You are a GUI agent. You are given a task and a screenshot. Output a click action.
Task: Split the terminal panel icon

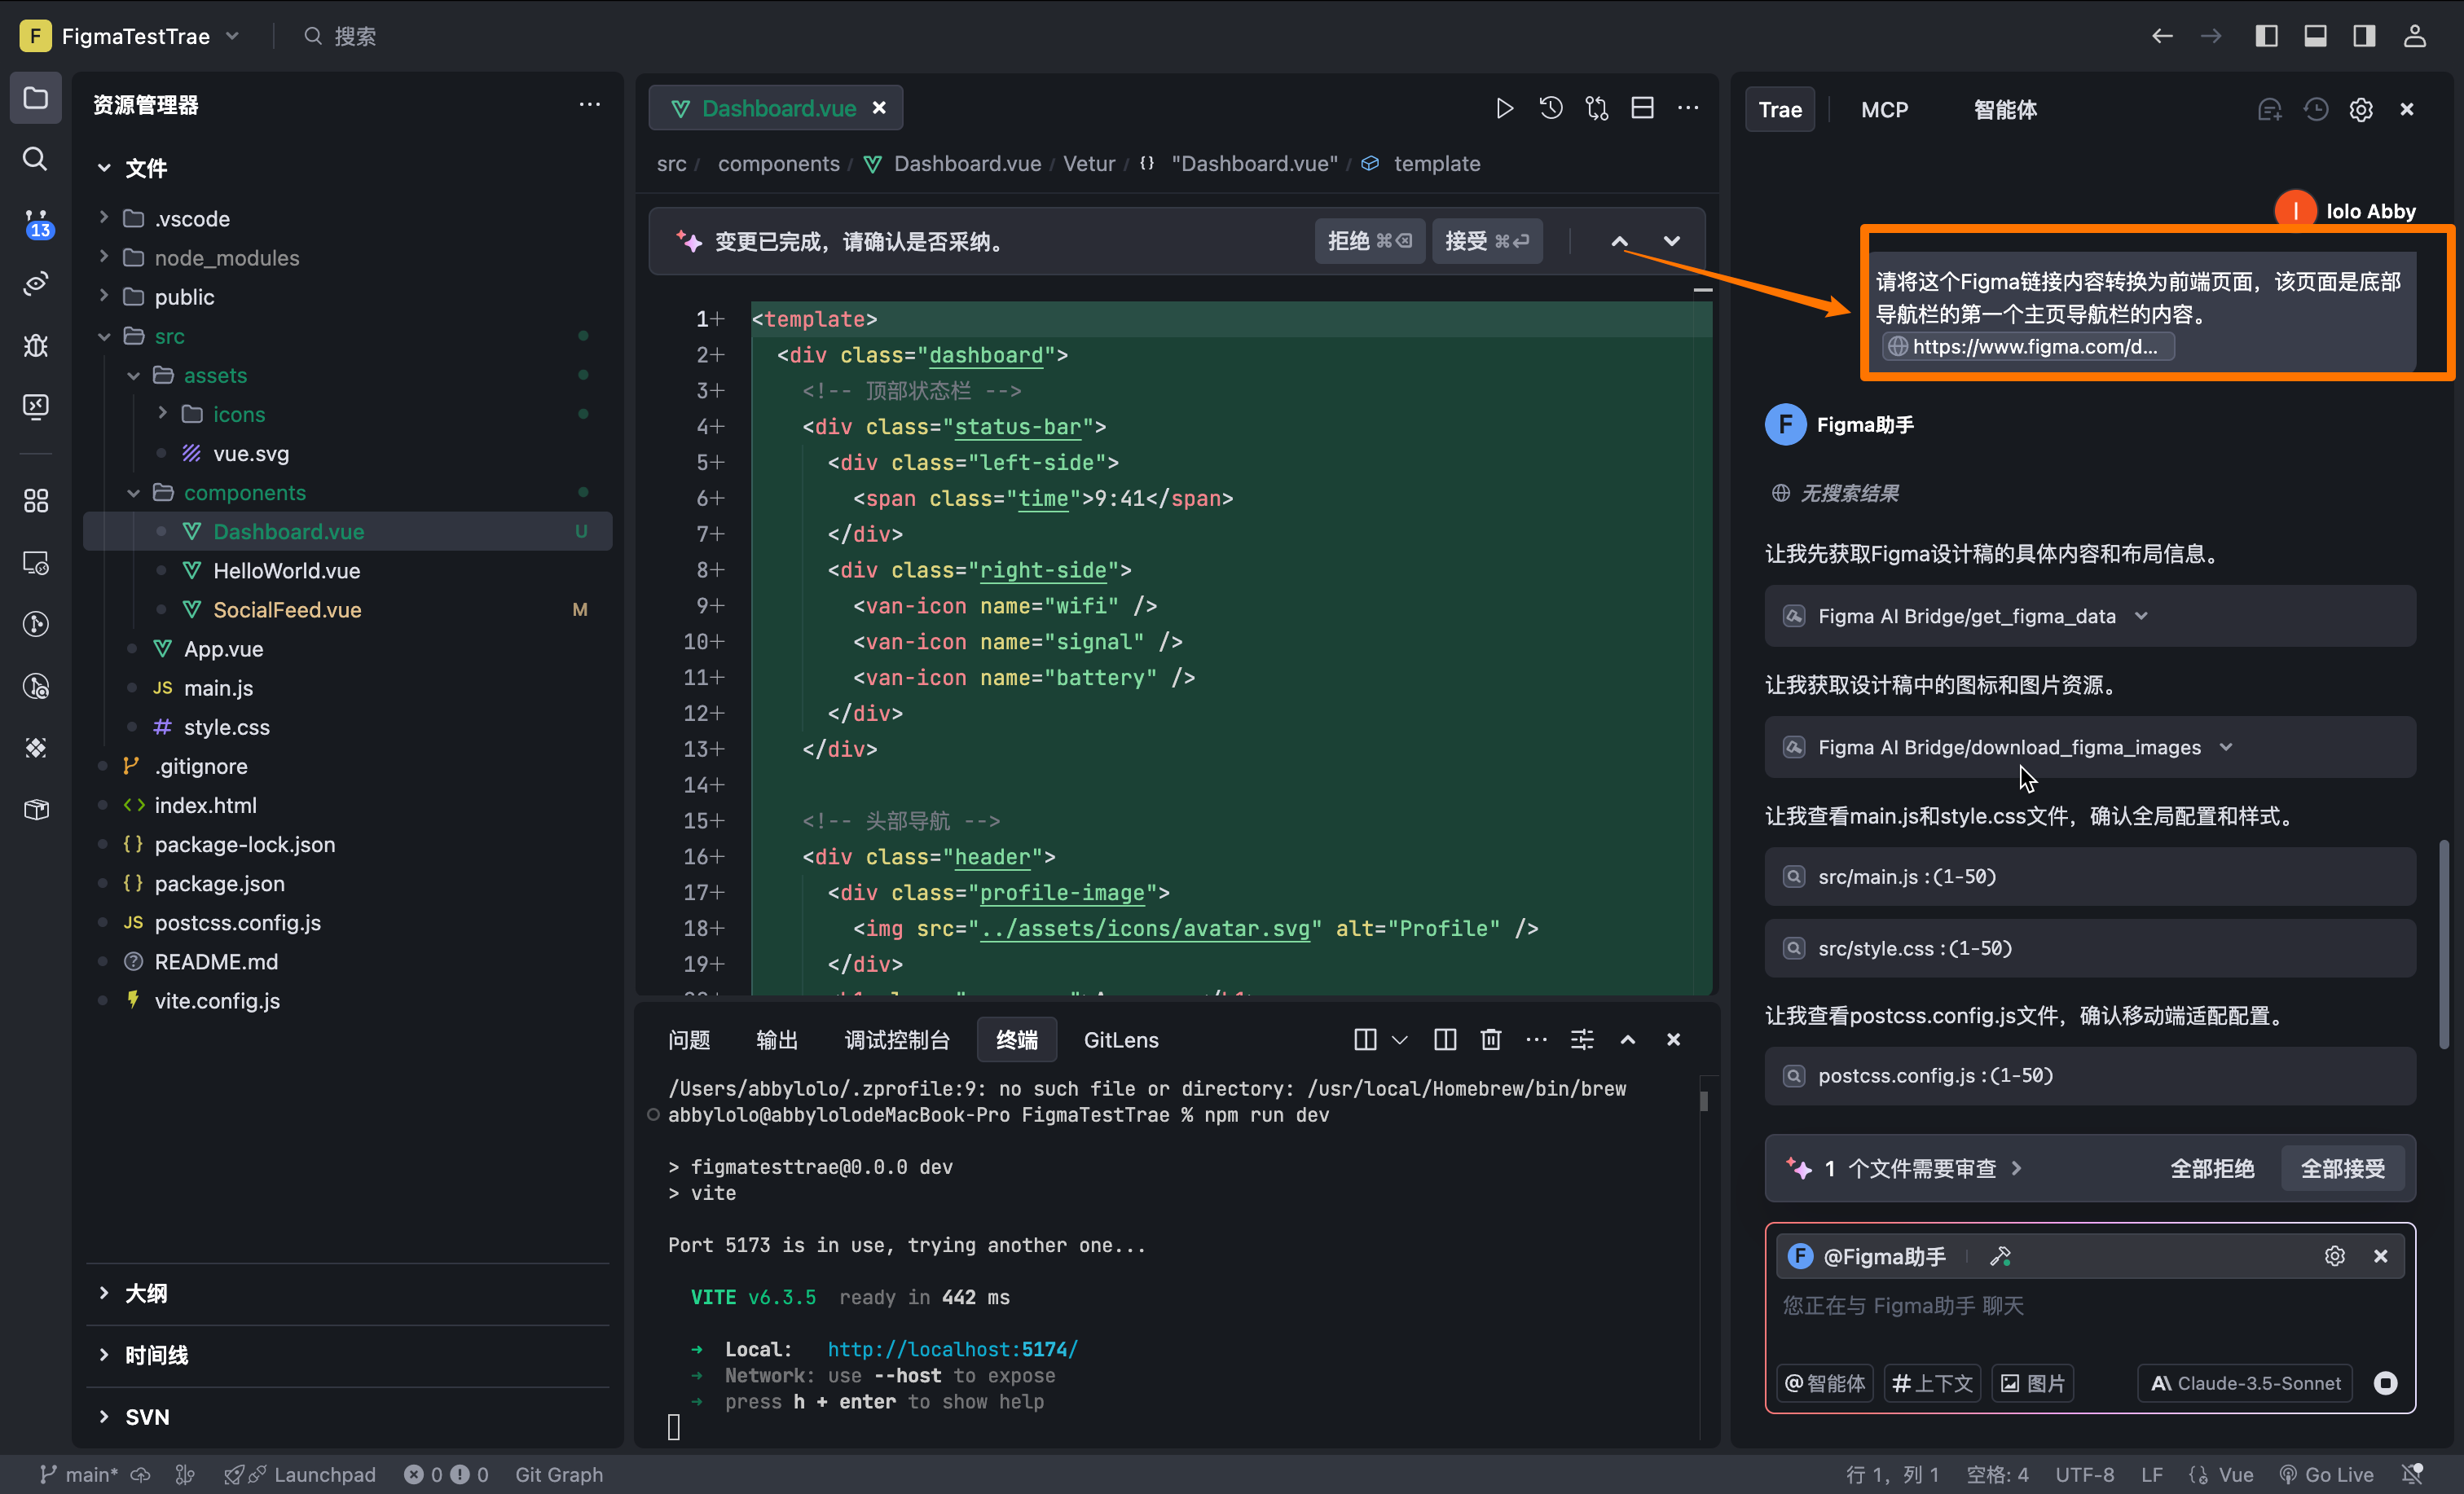[x=1445, y=1040]
